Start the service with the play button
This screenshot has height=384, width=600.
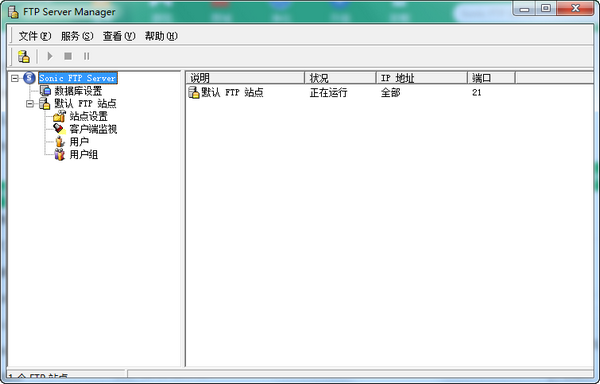[x=50, y=56]
